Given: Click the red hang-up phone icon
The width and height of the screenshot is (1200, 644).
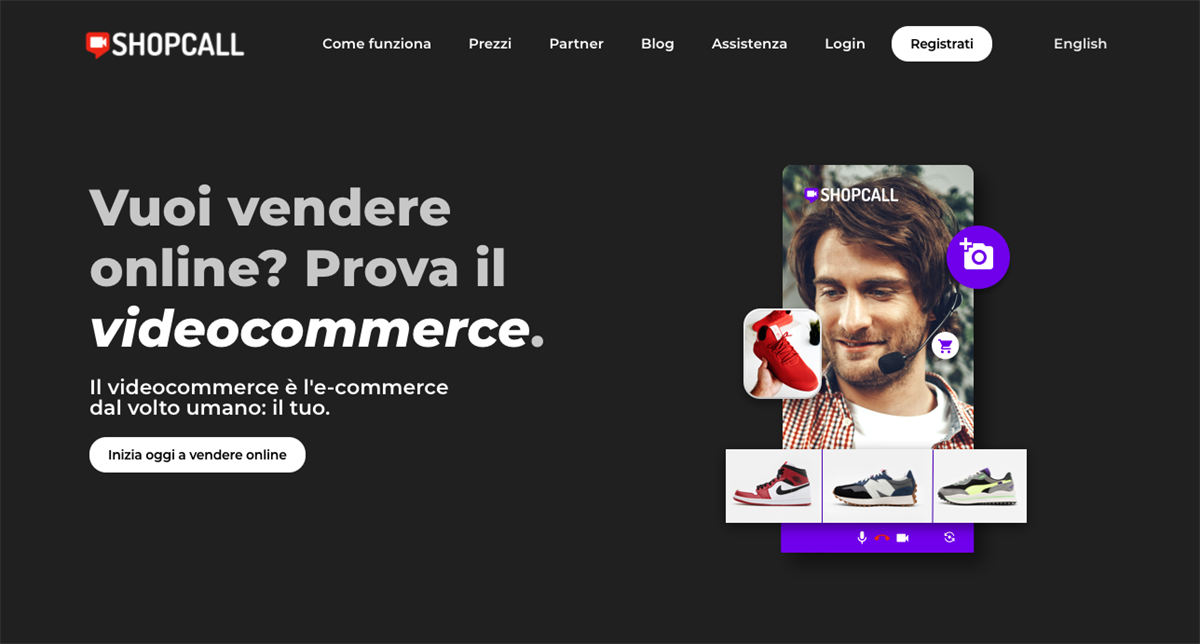Looking at the screenshot, I should 882,538.
